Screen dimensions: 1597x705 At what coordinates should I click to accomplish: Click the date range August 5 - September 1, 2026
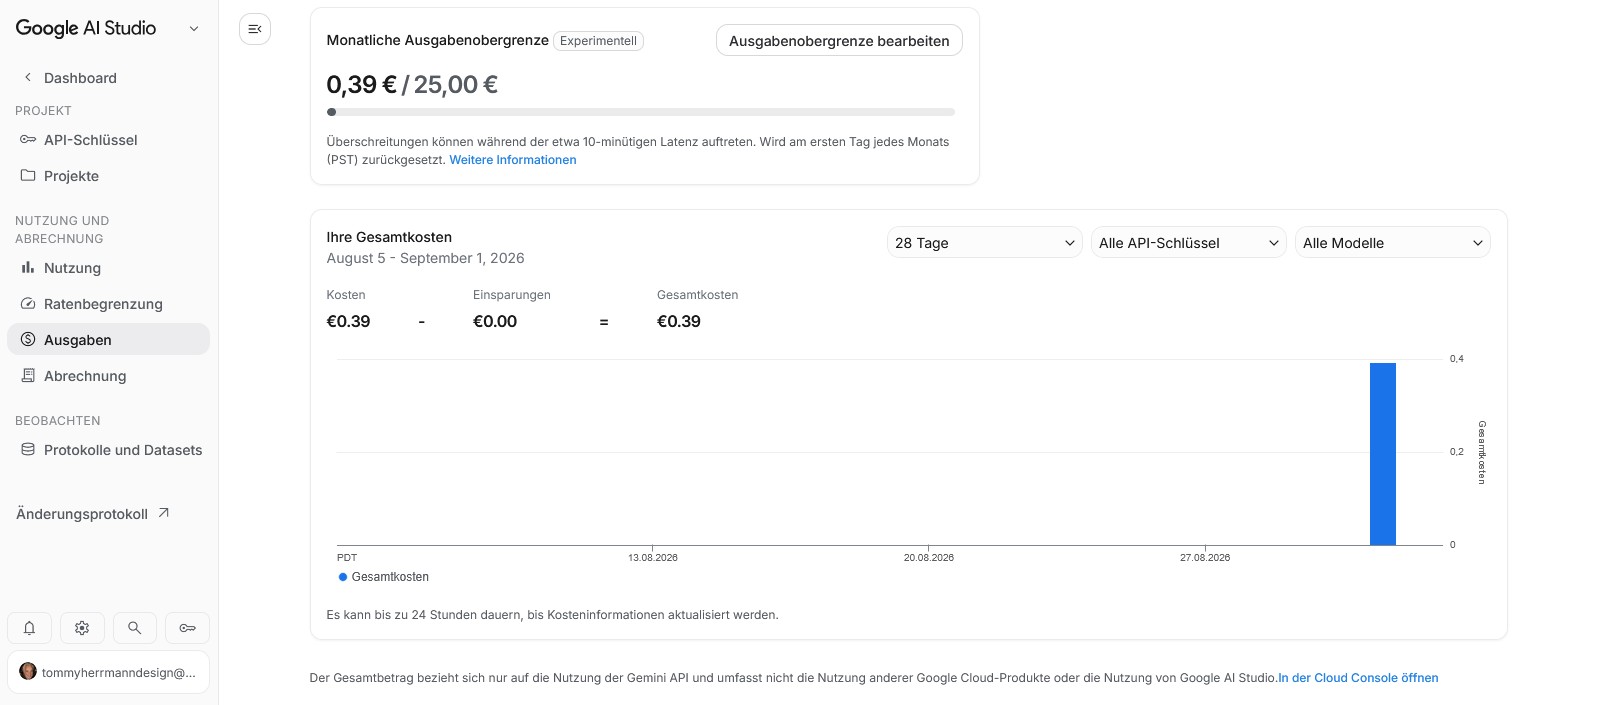point(425,258)
